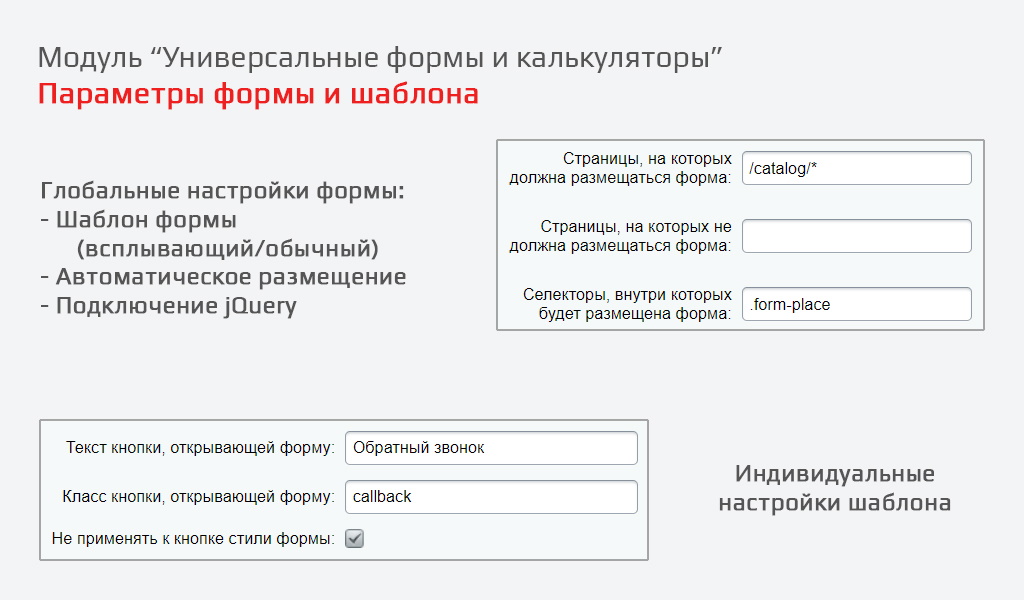Image resolution: width=1024 pixels, height=600 pixels.
Task: Click the checked checkbox at the bottom panel
Action: coord(352,538)
